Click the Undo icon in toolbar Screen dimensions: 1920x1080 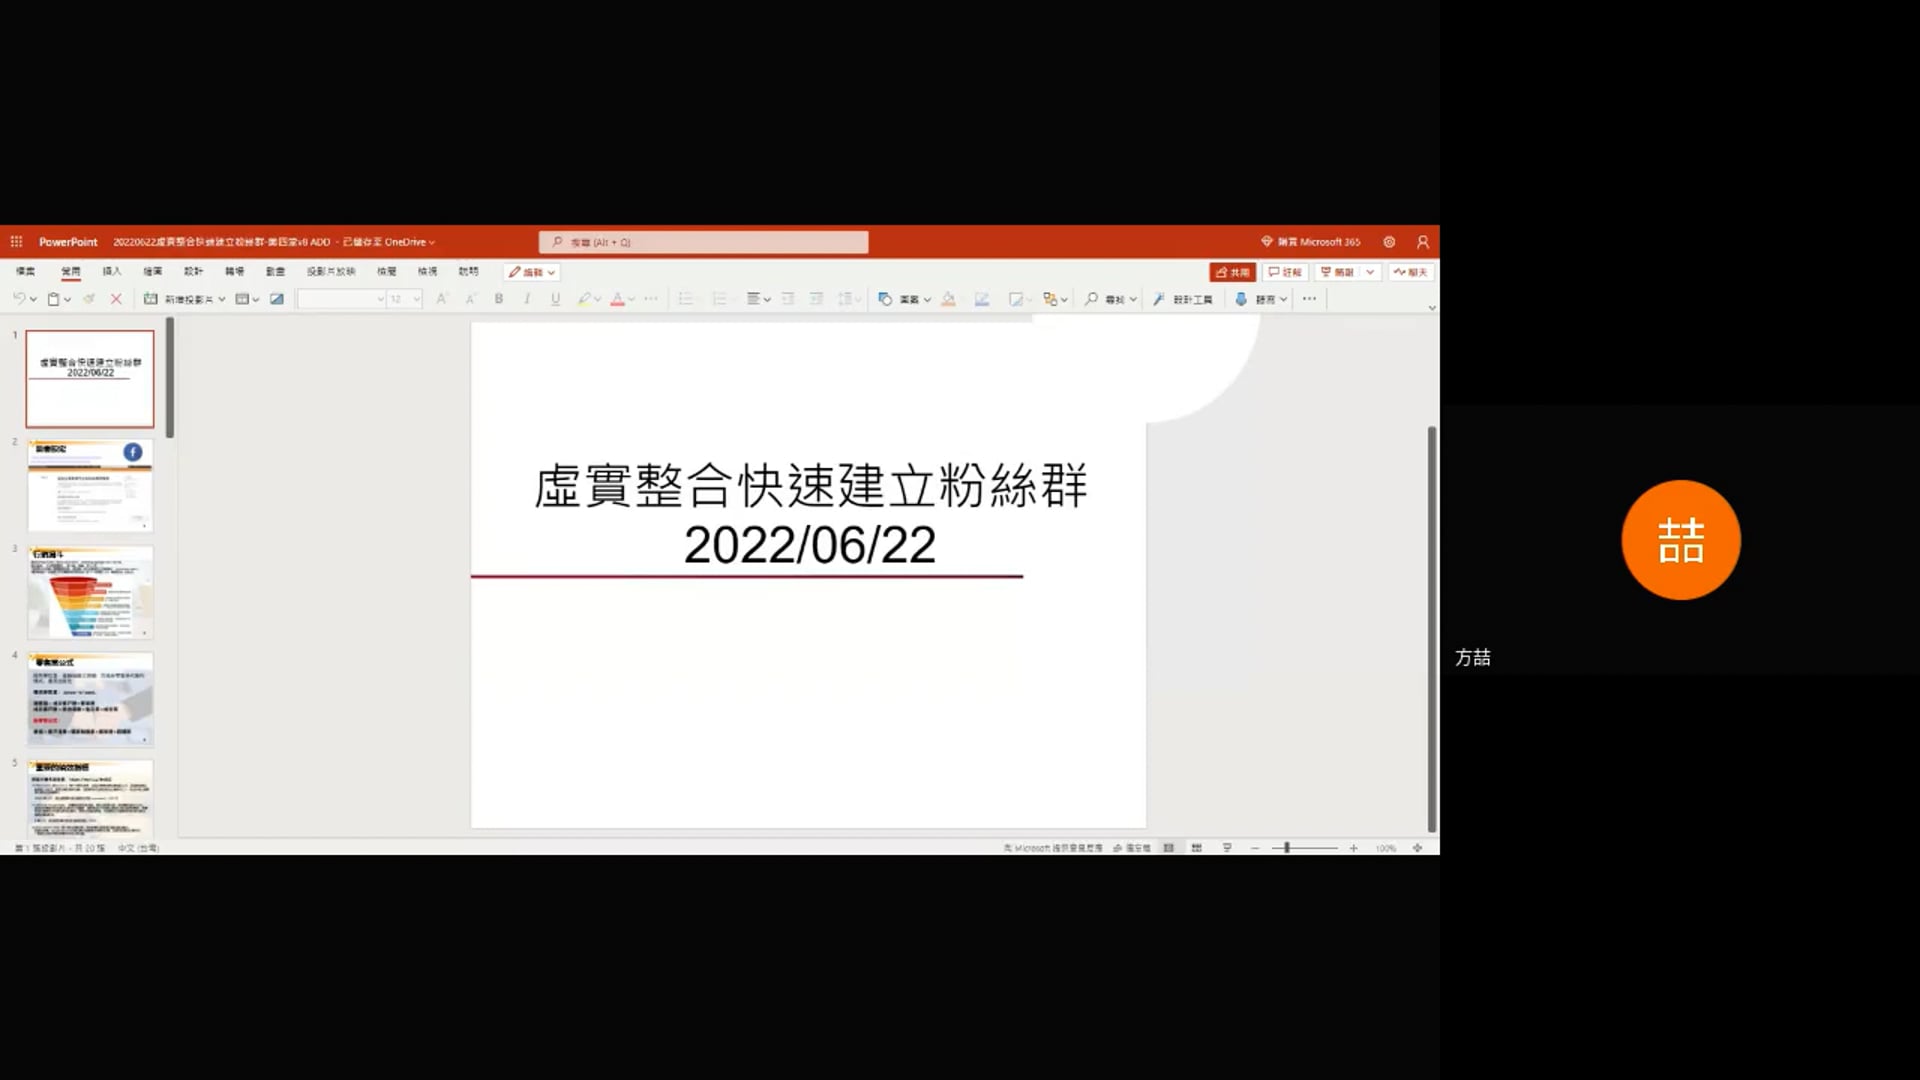(18, 299)
